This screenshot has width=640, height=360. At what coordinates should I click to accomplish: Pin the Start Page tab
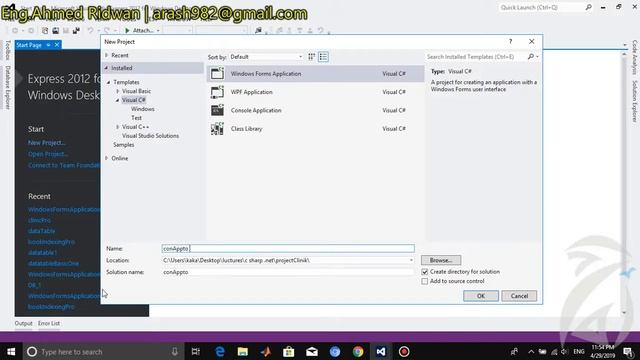48,45
